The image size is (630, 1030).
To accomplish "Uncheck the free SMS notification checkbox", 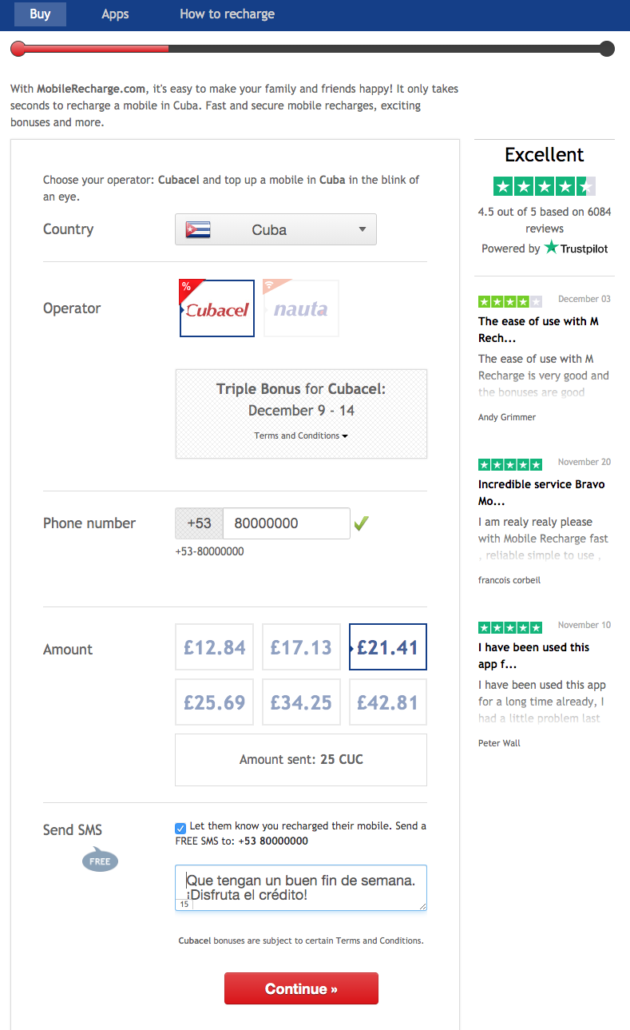I will [180, 828].
